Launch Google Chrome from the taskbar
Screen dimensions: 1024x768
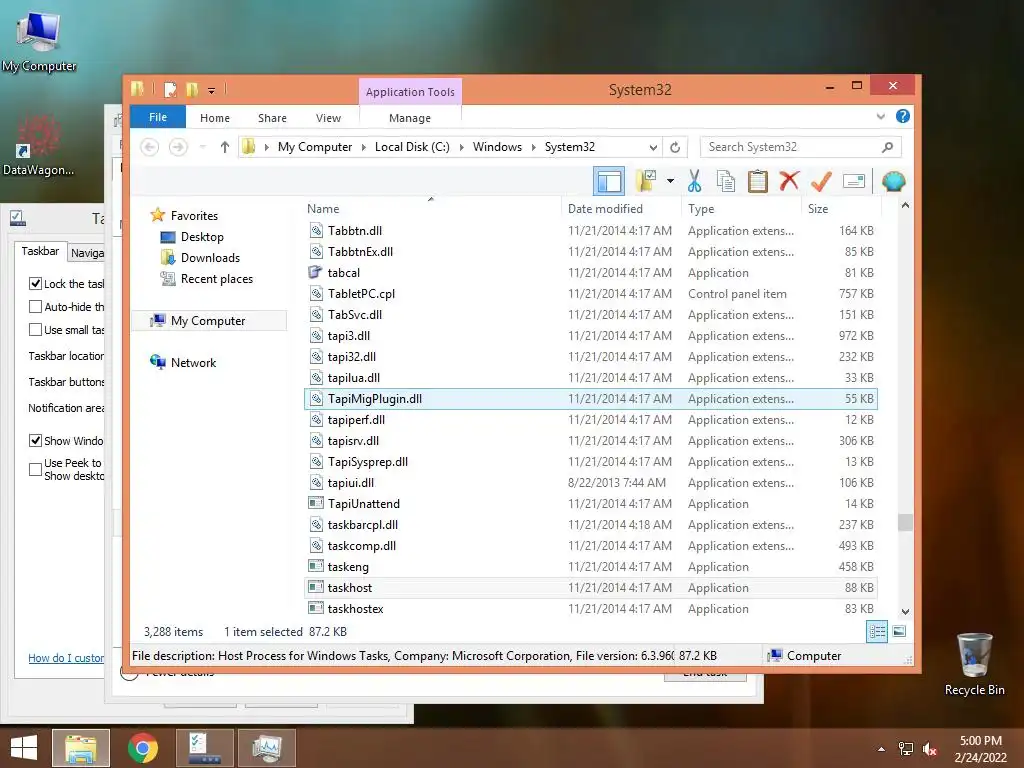[x=142, y=748]
